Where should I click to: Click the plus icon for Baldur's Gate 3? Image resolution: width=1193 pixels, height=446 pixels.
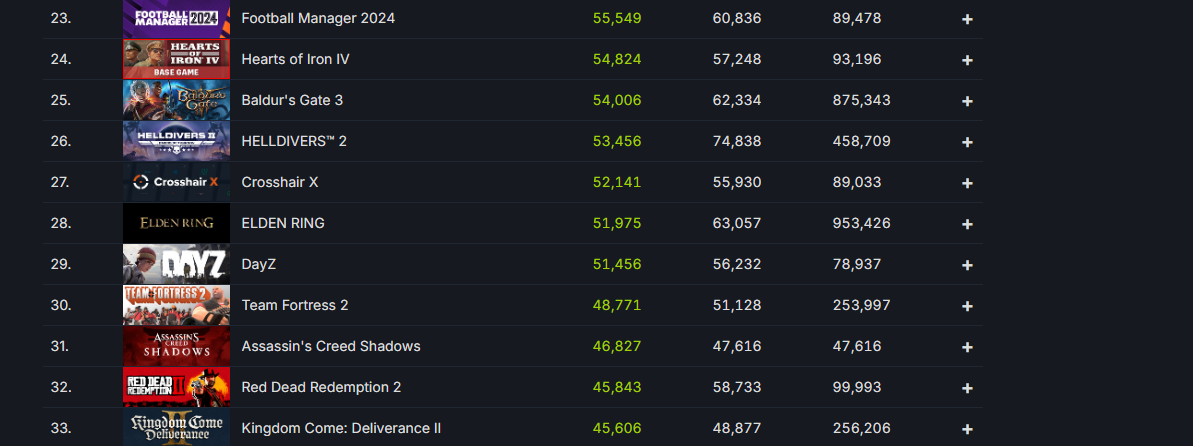pos(967,101)
